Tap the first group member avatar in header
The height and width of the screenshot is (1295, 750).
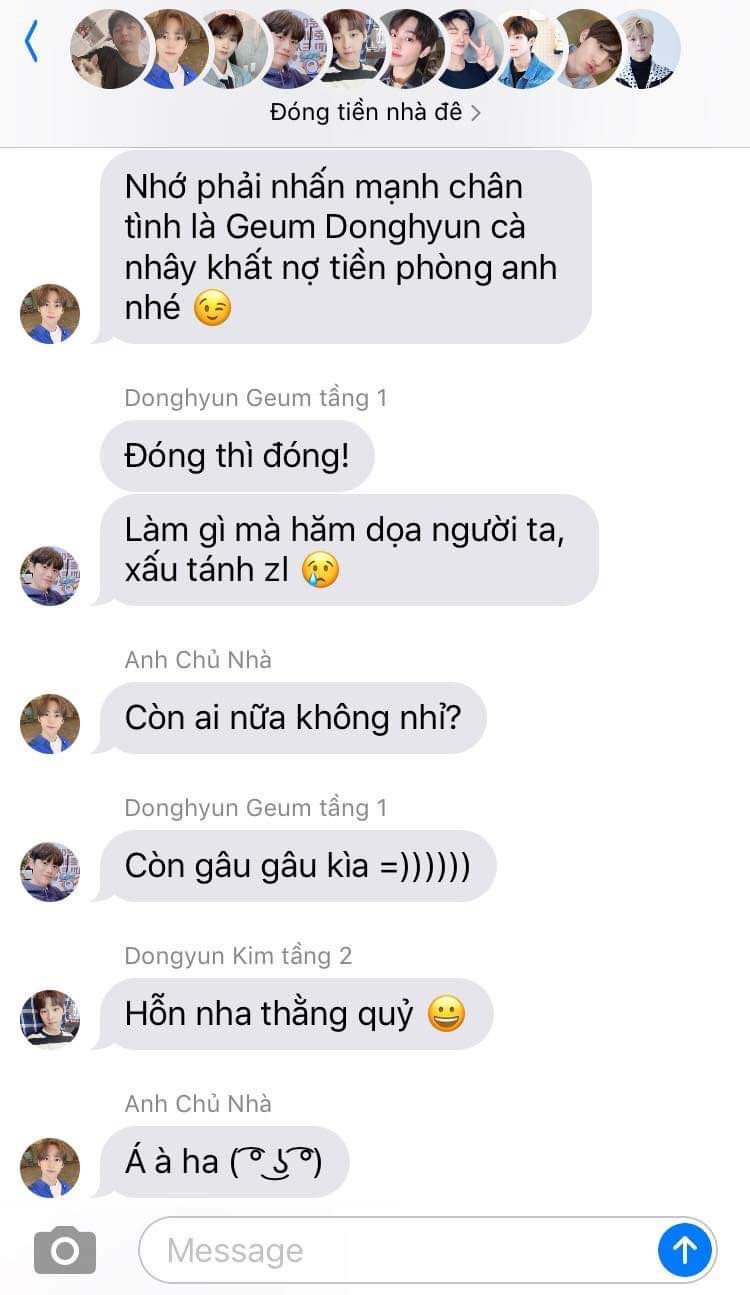click(x=108, y=48)
